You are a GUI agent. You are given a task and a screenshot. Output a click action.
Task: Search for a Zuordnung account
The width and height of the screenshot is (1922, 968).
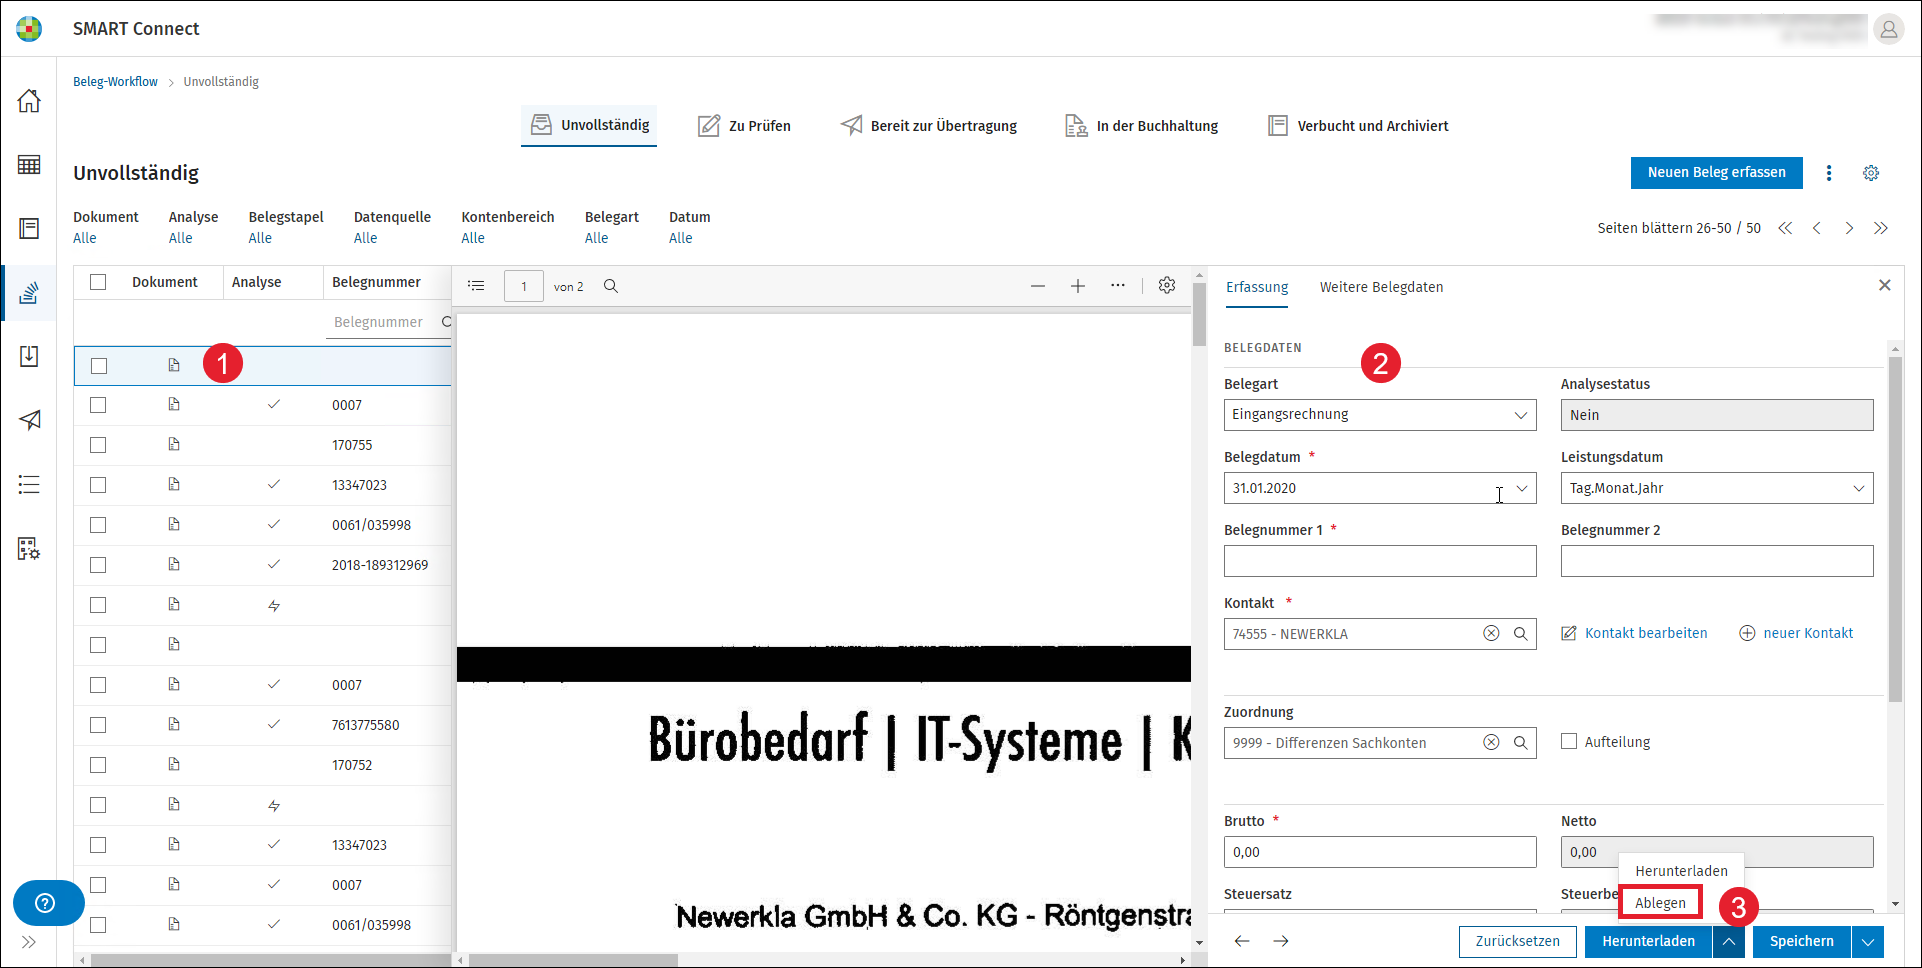pyautogui.click(x=1520, y=742)
